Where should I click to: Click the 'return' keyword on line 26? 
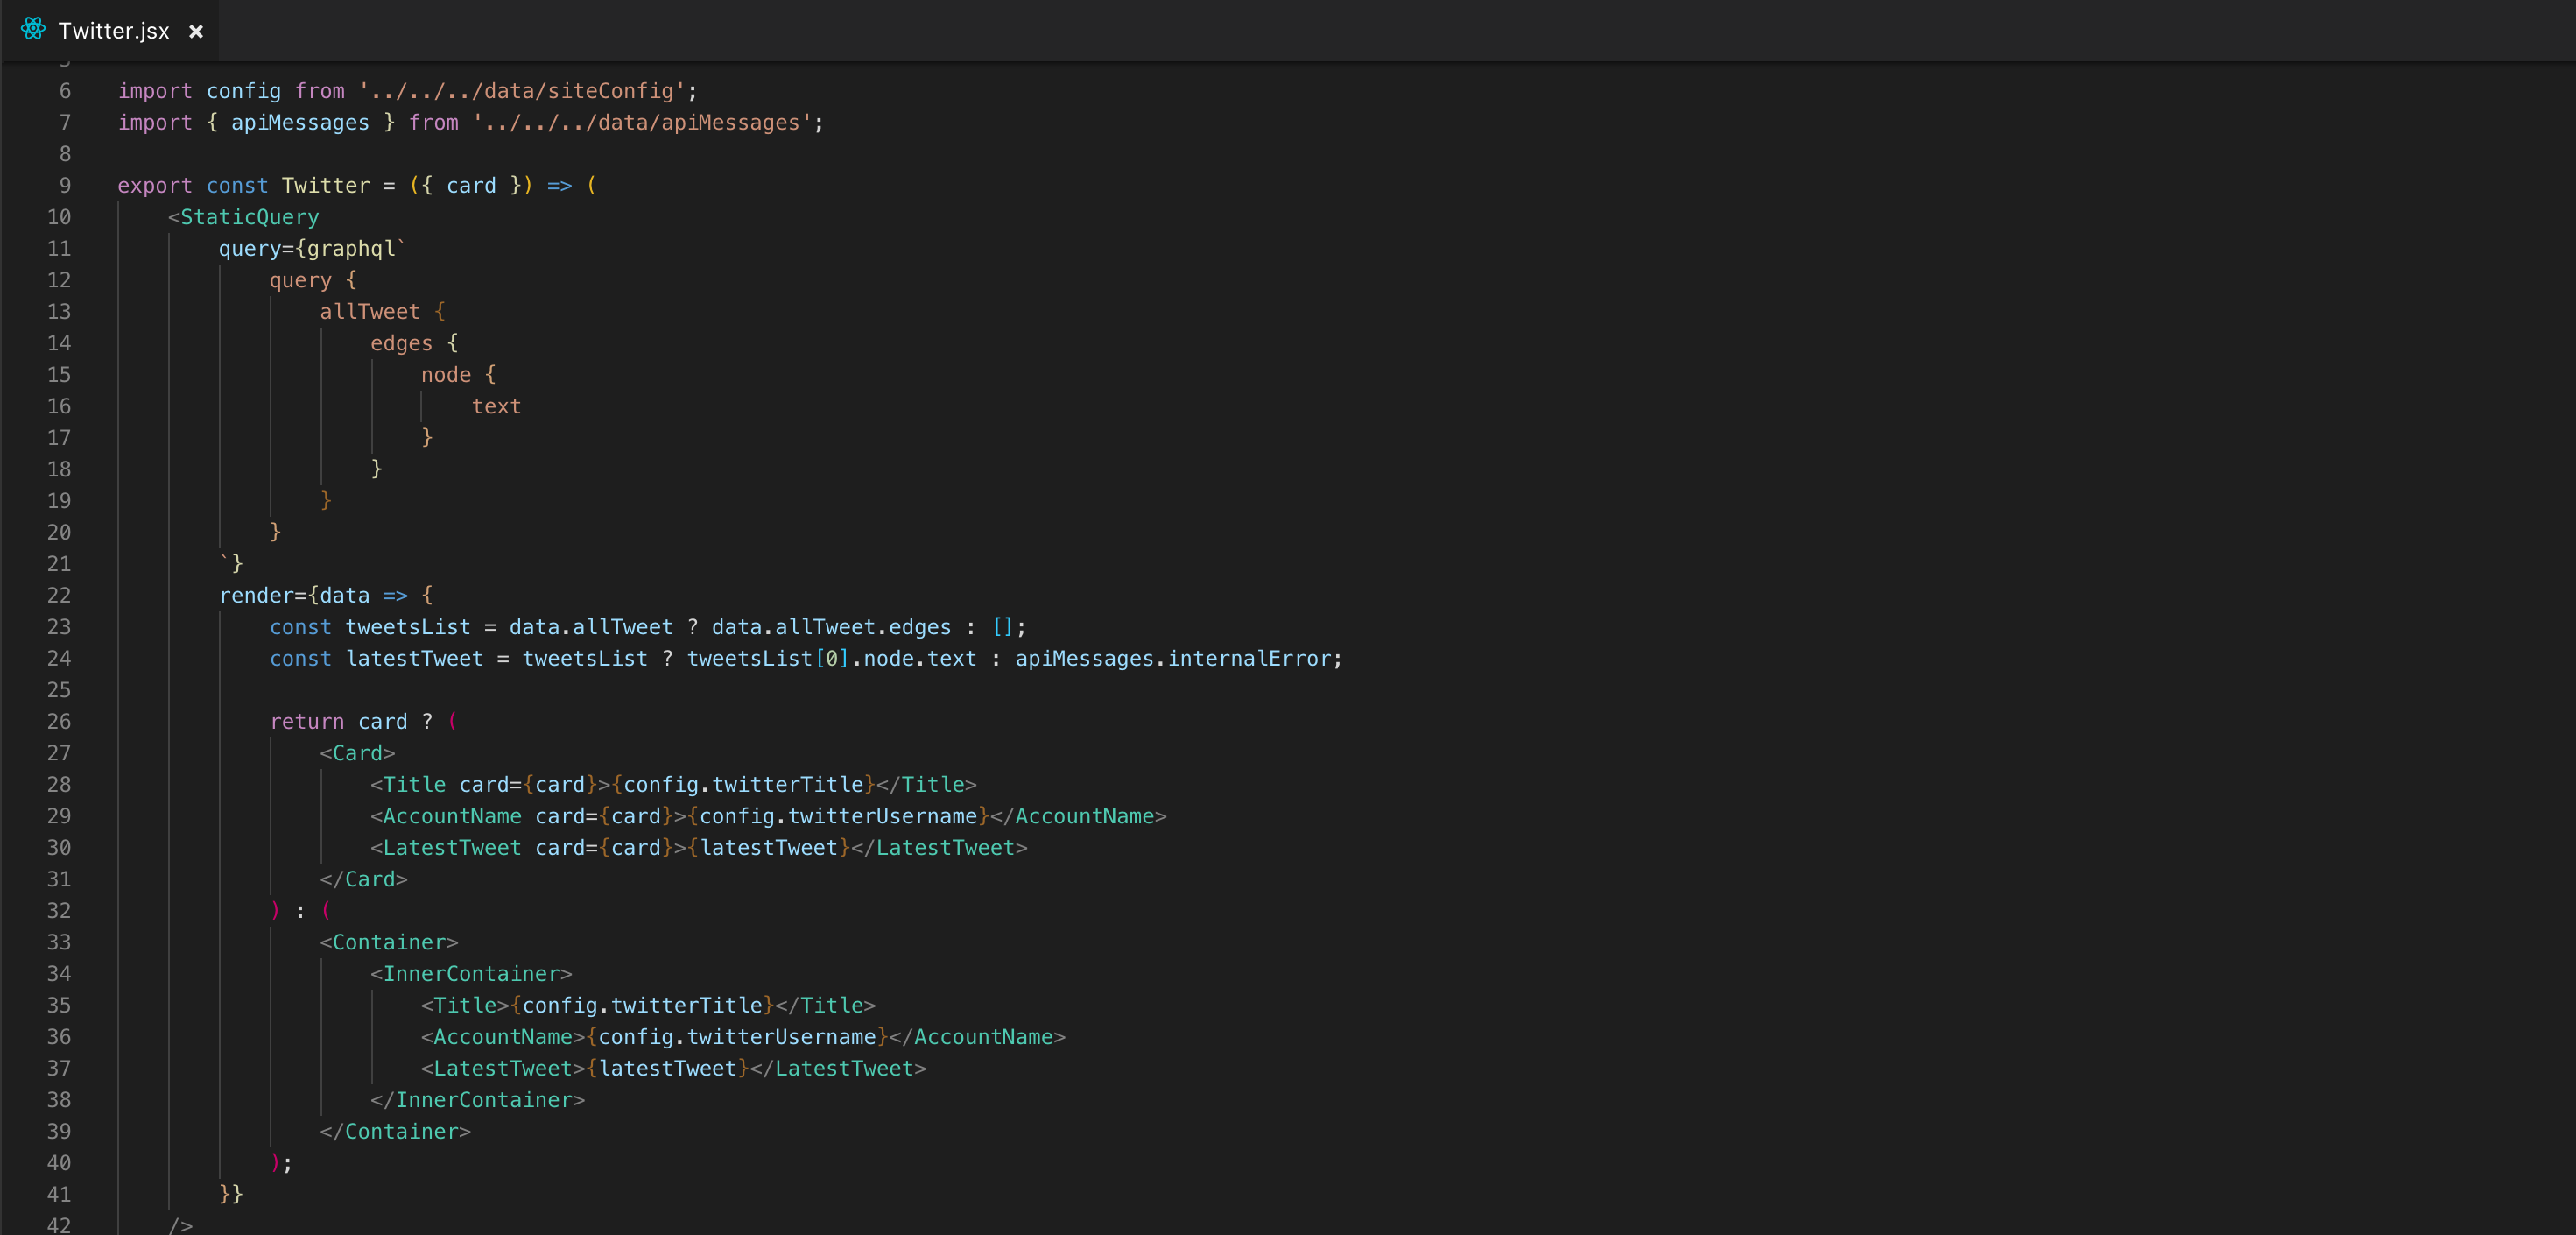pos(307,722)
